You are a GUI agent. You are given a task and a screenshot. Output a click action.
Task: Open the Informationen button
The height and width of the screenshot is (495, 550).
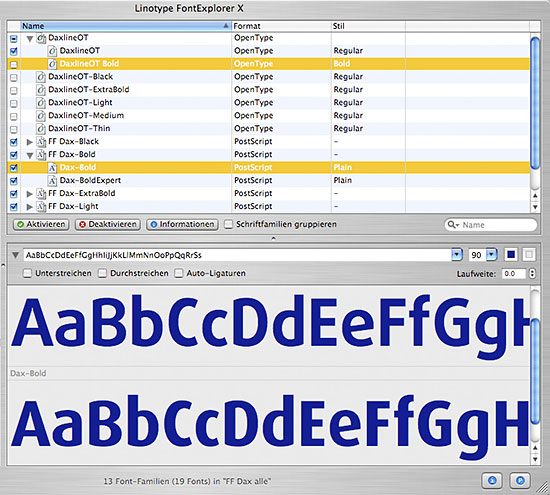click(182, 225)
